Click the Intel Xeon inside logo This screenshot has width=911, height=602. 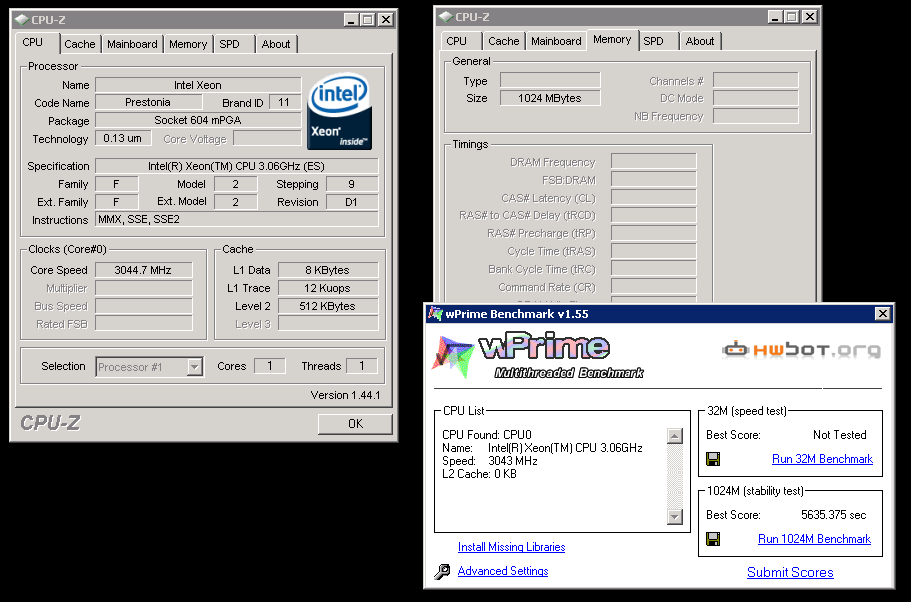point(339,111)
